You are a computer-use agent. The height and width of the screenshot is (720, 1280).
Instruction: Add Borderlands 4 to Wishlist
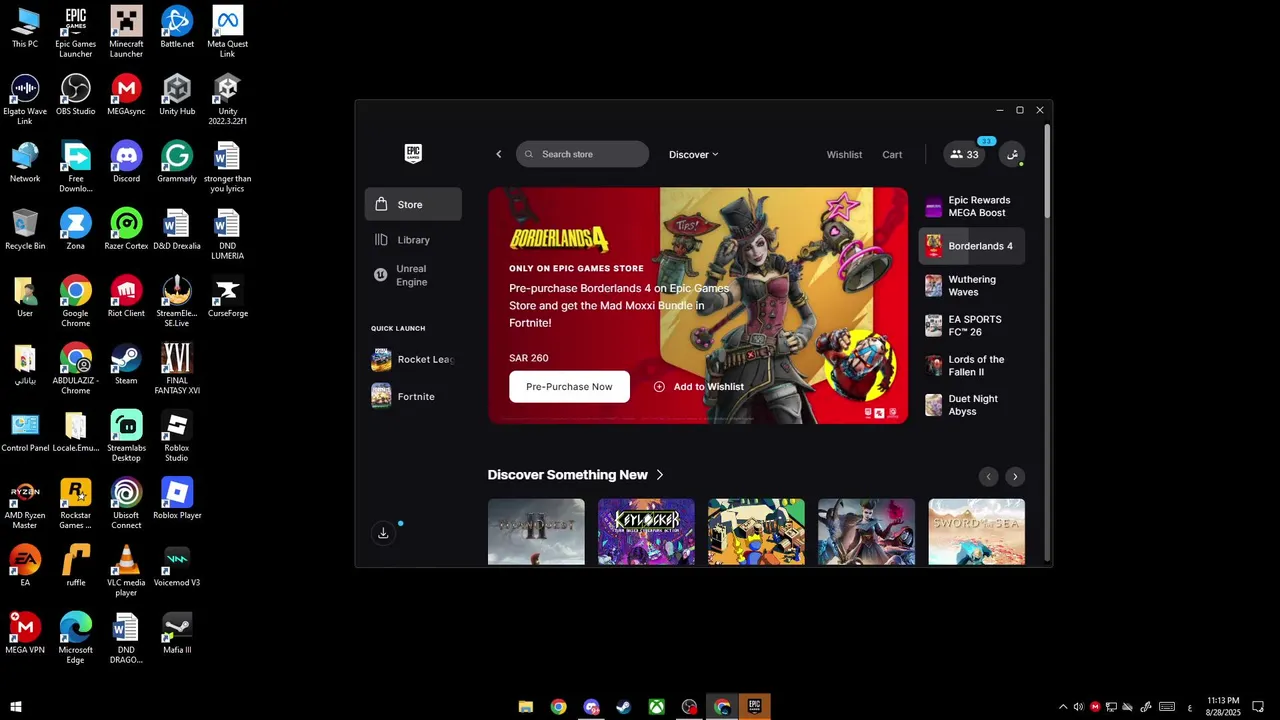(x=699, y=387)
